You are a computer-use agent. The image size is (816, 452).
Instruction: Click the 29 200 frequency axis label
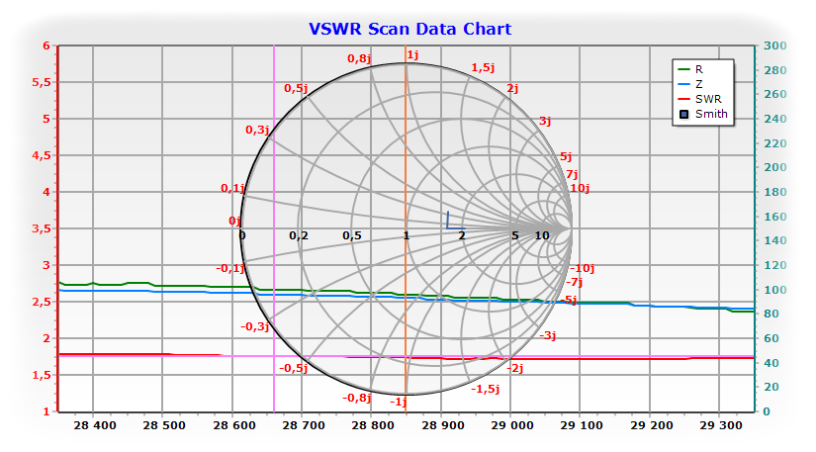[x=652, y=425]
